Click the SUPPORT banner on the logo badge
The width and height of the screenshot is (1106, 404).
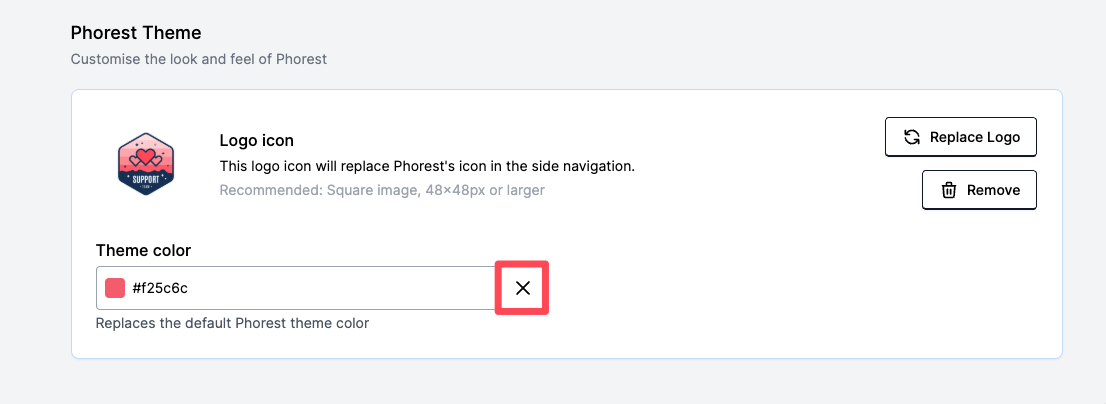(x=145, y=179)
